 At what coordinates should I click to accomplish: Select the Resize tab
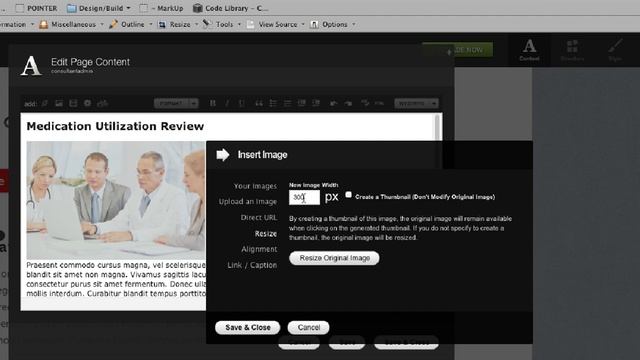click(266, 233)
